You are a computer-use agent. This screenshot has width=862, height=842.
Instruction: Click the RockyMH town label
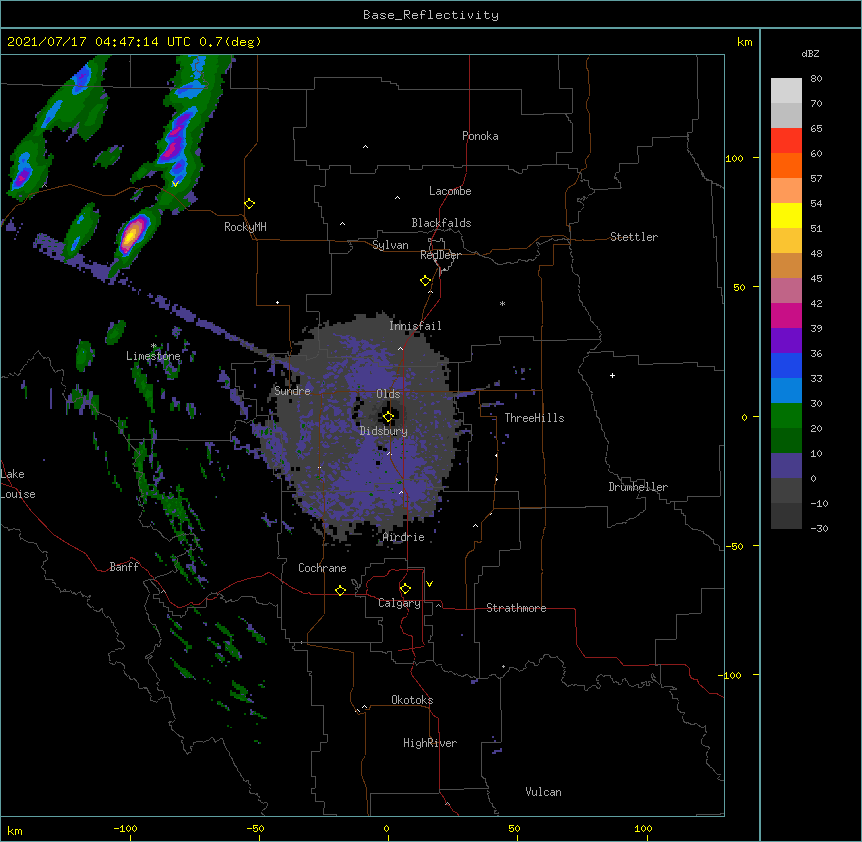[245, 227]
